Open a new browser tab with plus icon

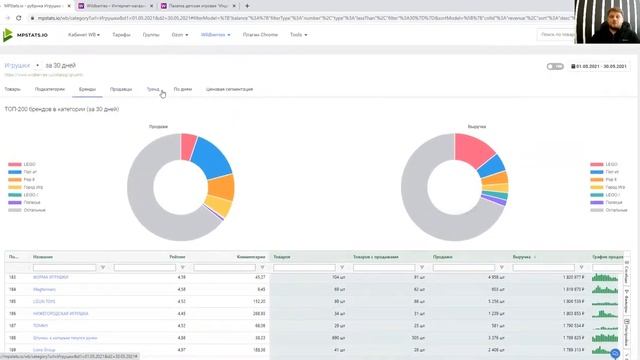247,6
